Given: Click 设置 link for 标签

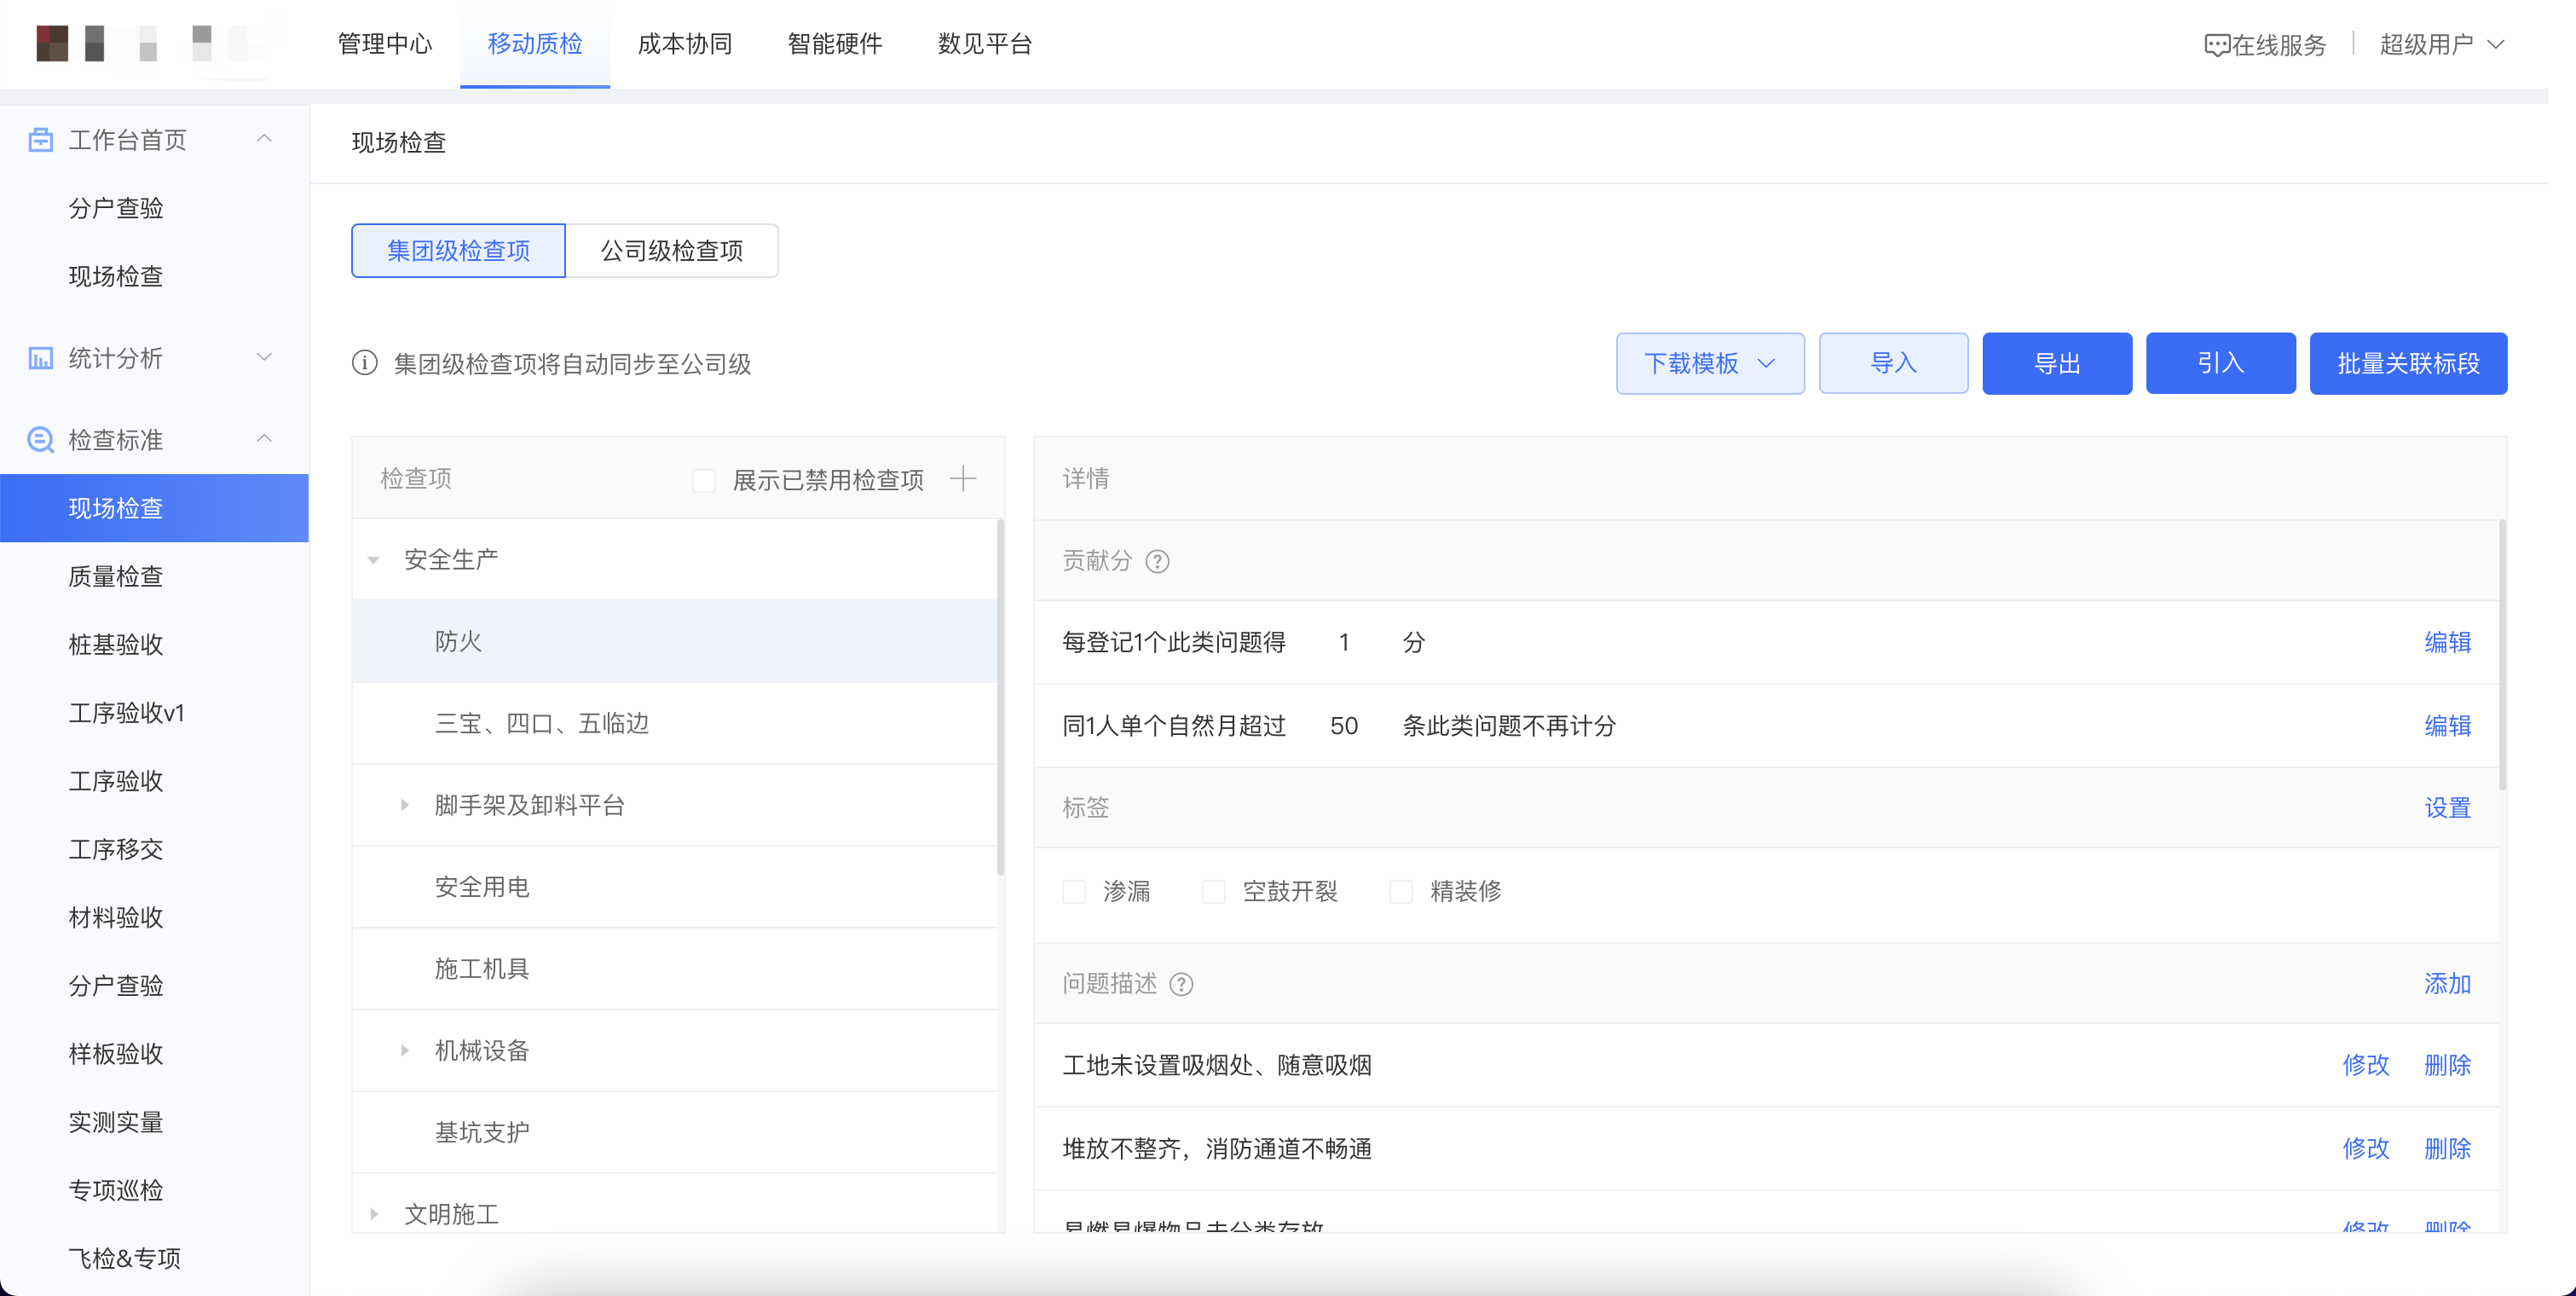Looking at the screenshot, I should tap(2447, 808).
